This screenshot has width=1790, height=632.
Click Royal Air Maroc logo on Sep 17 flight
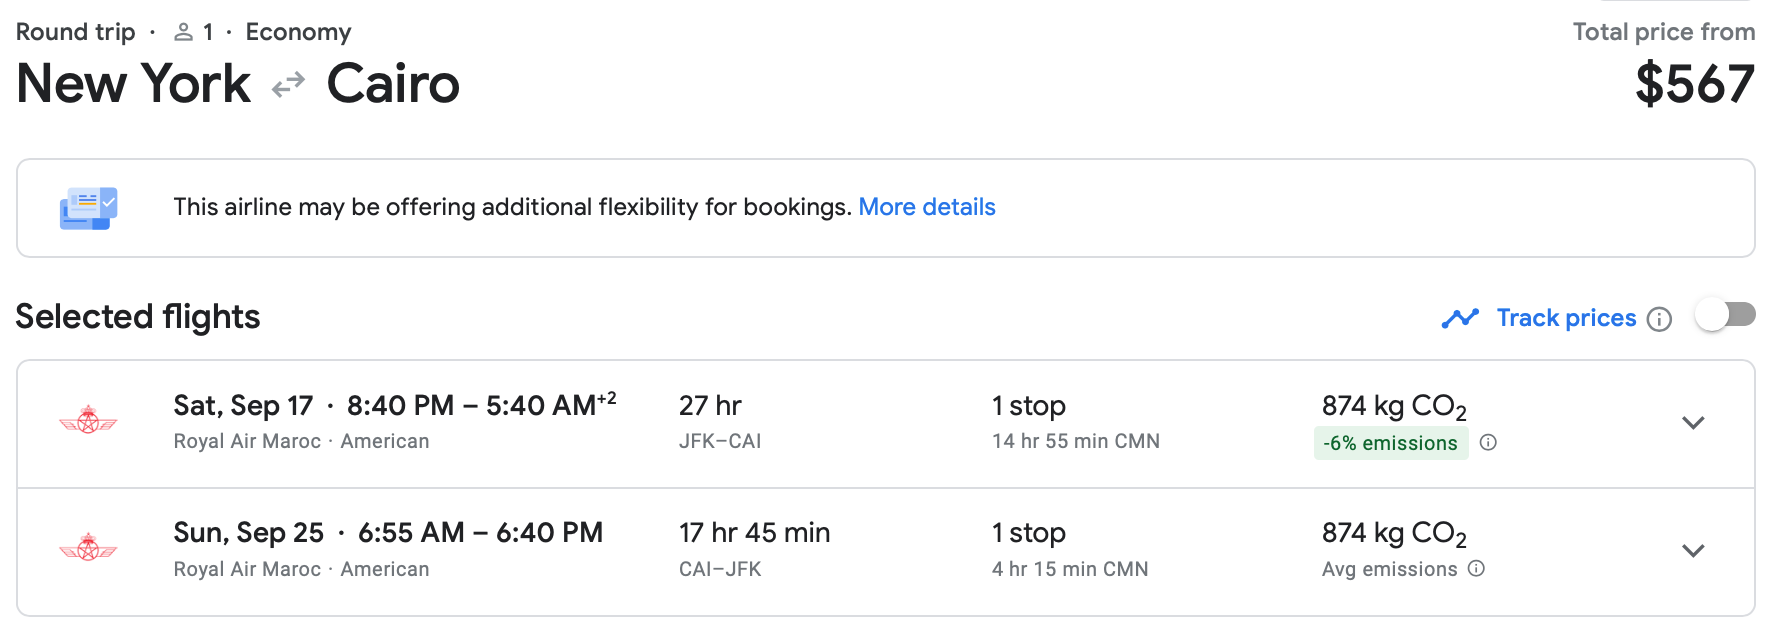(88, 421)
